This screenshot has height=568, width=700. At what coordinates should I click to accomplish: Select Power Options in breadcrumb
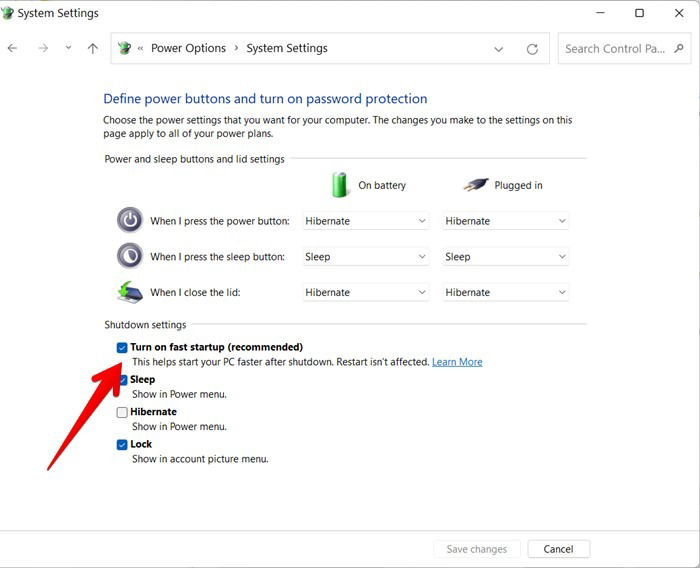188,48
